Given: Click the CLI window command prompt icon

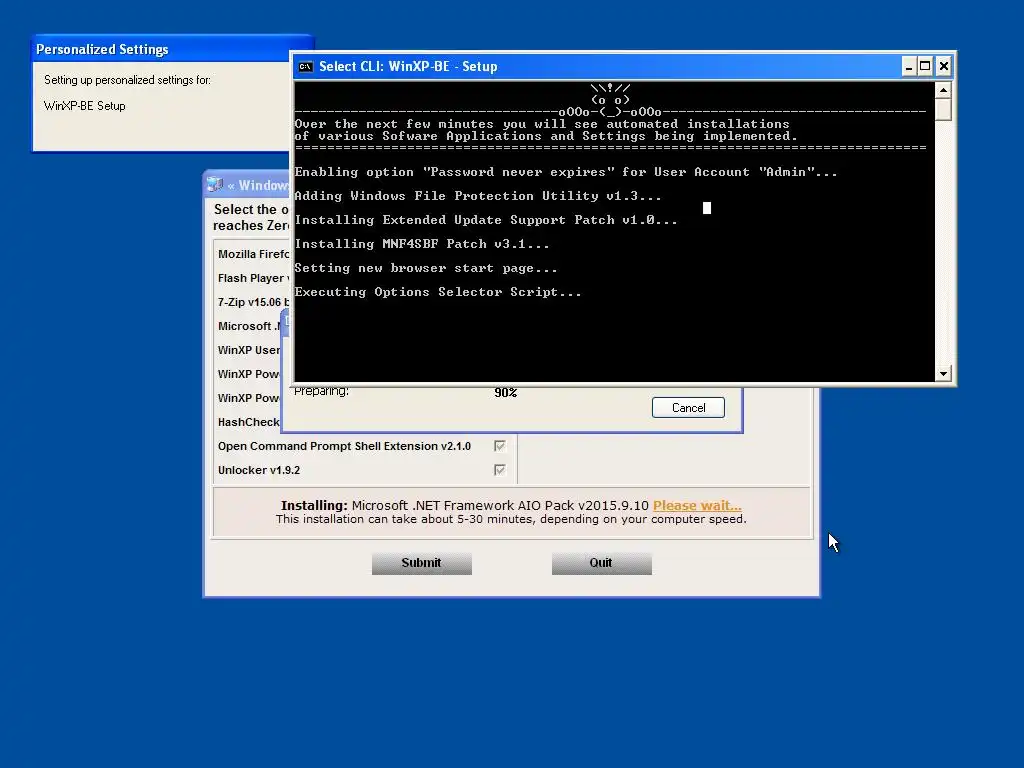Looking at the screenshot, I should point(305,67).
